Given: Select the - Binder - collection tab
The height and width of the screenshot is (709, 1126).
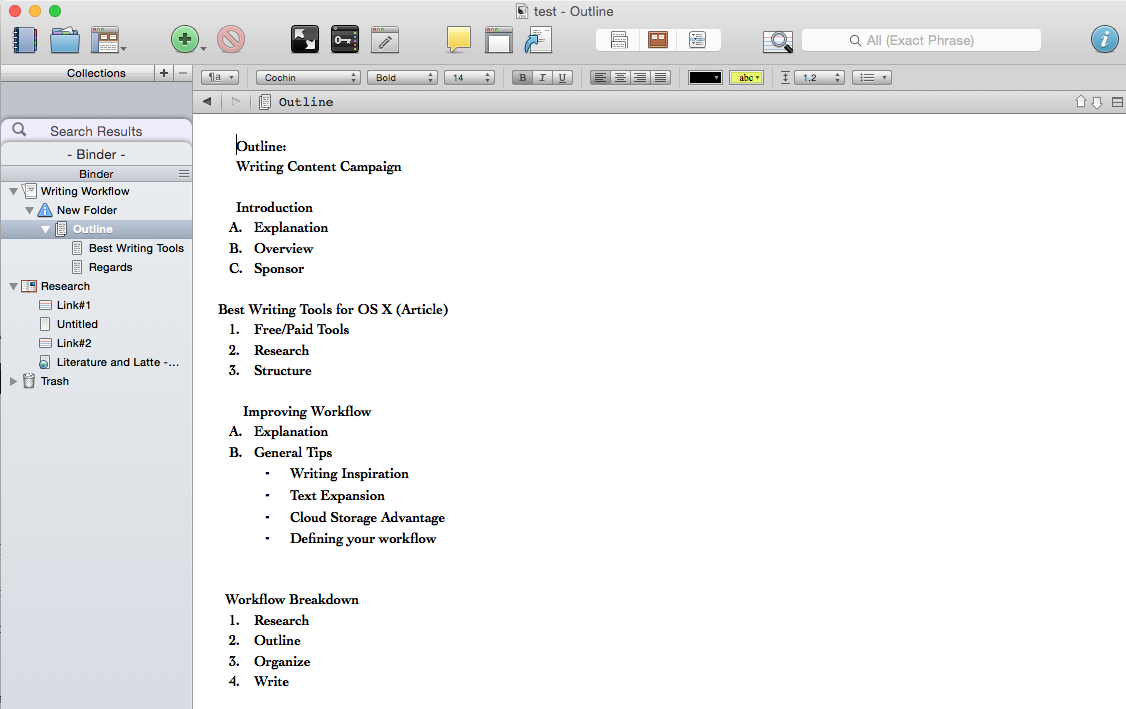Looking at the screenshot, I should click(x=96, y=154).
